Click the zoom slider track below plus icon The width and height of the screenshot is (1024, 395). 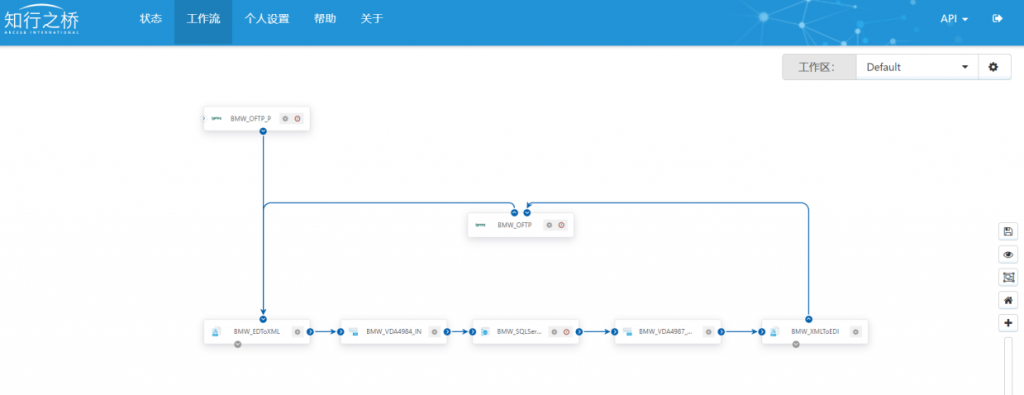point(1008,366)
